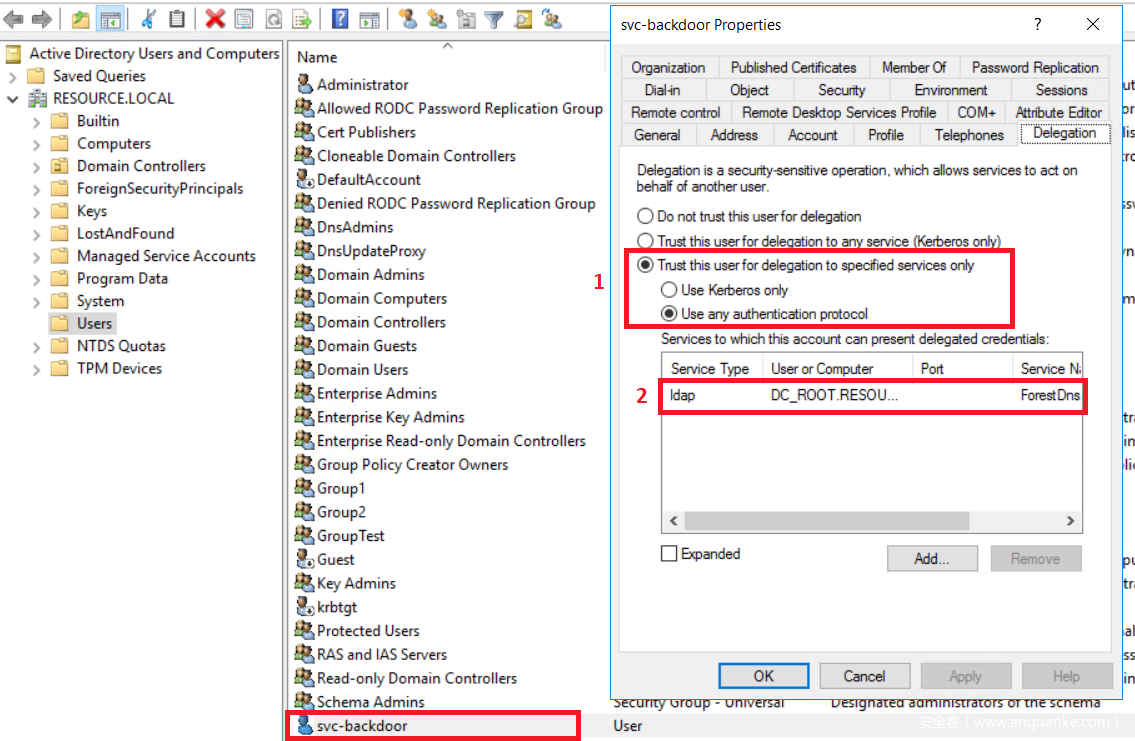Expand the Builtin container
This screenshot has height=741, width=1135.
[36, 122]
